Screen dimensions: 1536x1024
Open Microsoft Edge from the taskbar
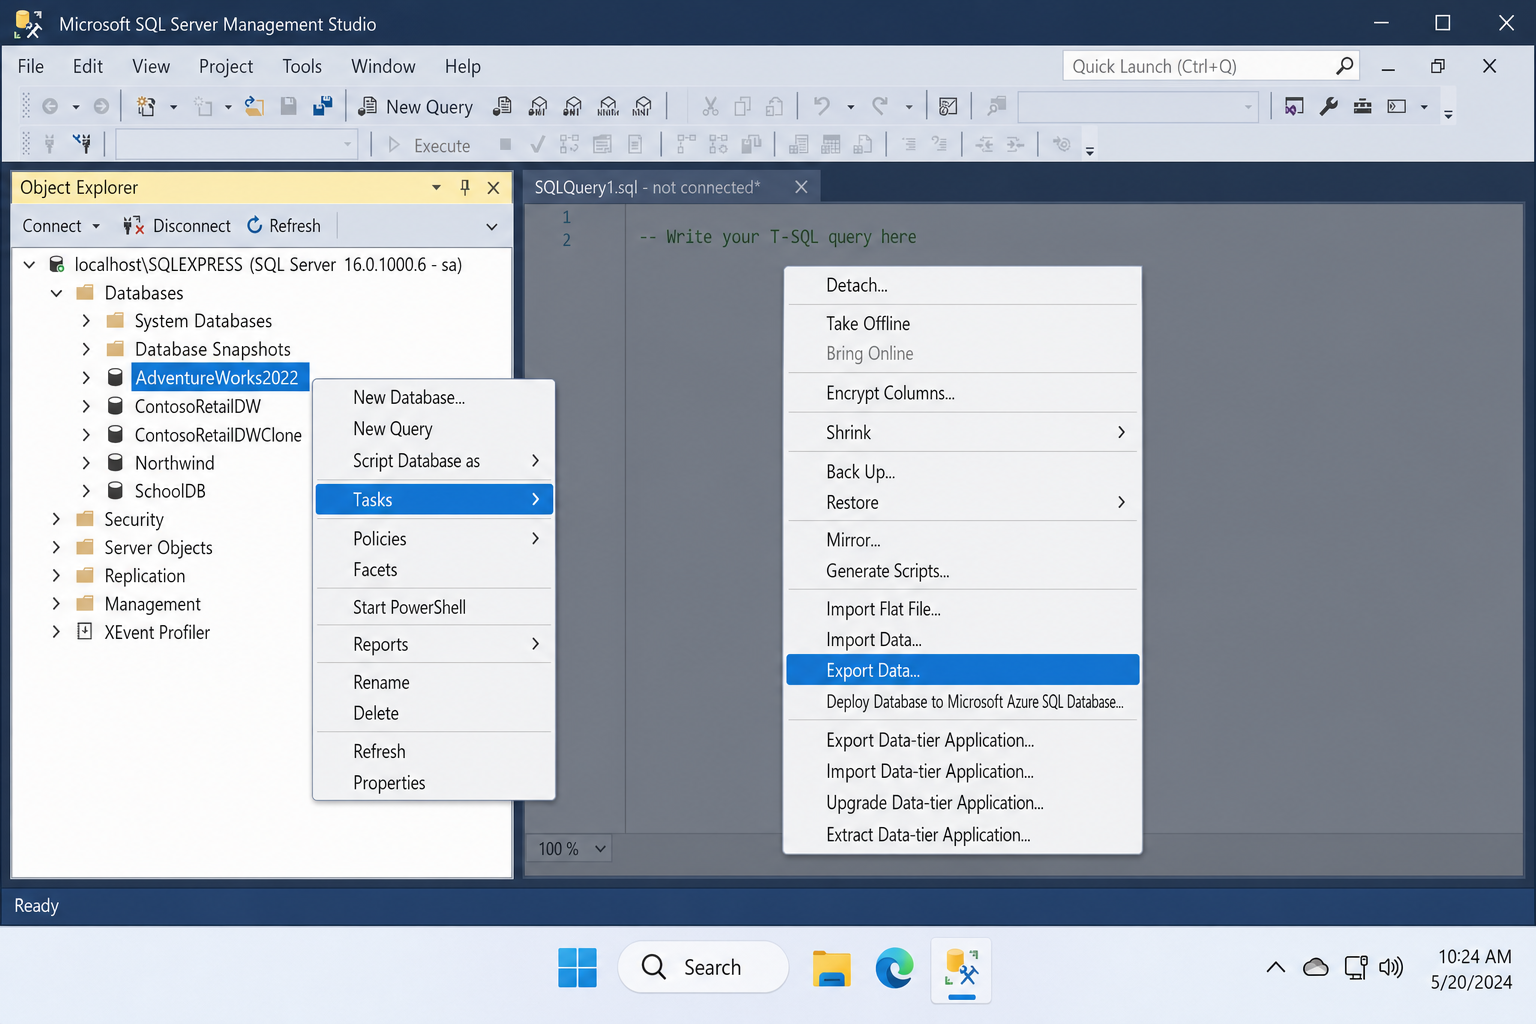click(894, 968)
